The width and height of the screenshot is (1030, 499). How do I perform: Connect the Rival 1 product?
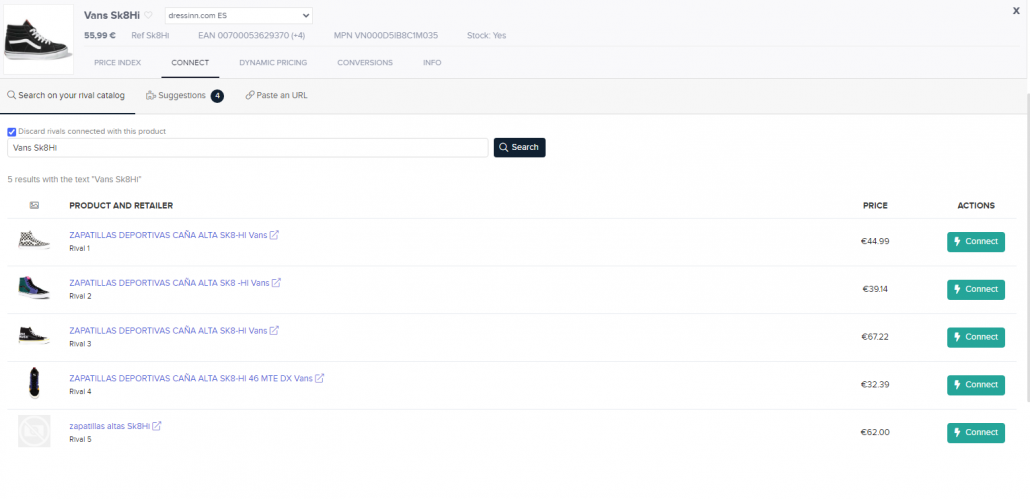[975, 242]
